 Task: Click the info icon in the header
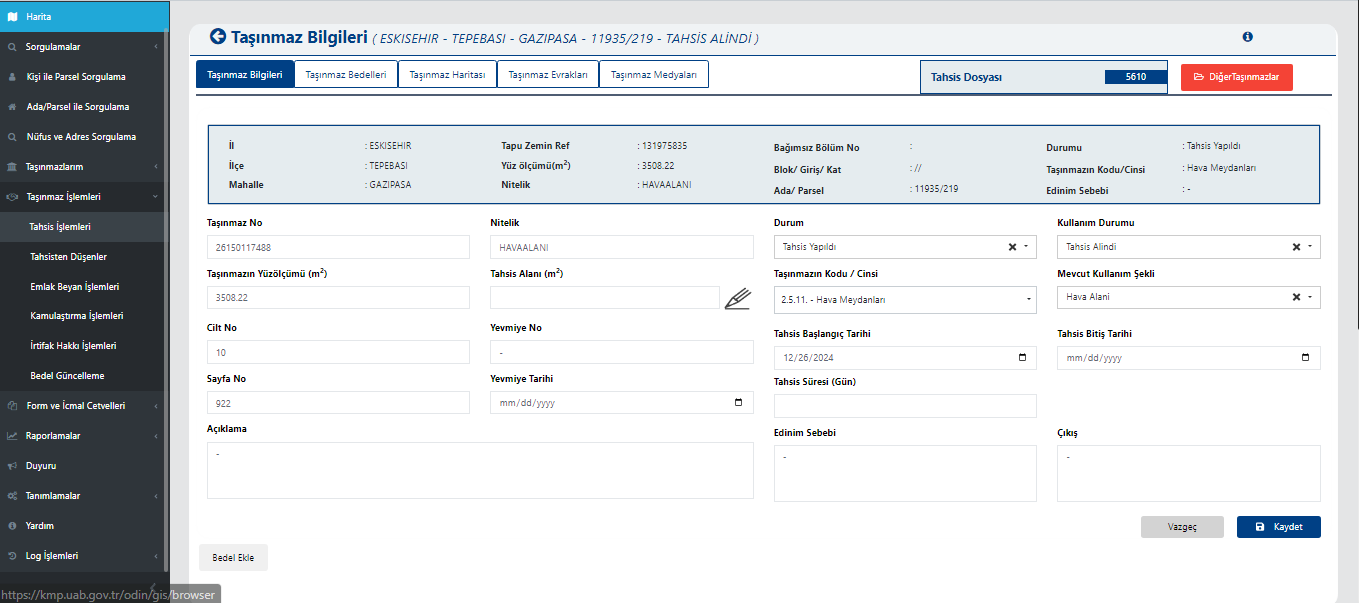coord(1247,37)
